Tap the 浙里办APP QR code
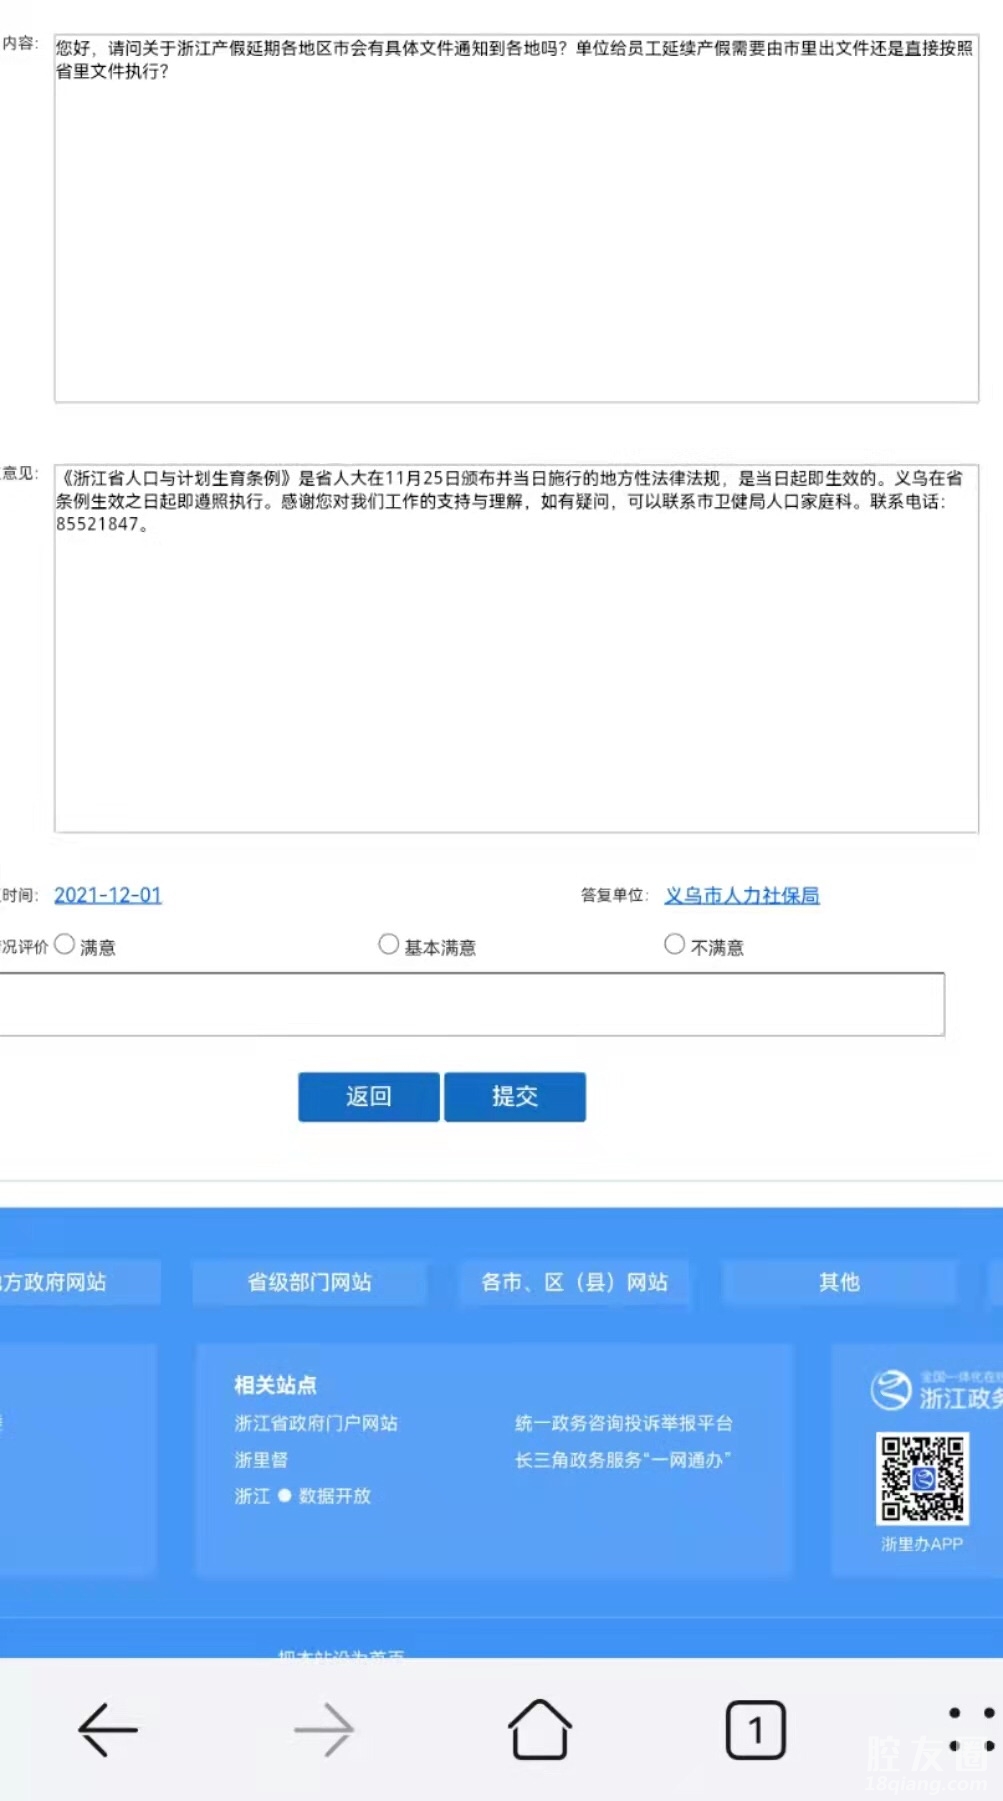This screenshot has height=1801, width=1003. 922,1479
